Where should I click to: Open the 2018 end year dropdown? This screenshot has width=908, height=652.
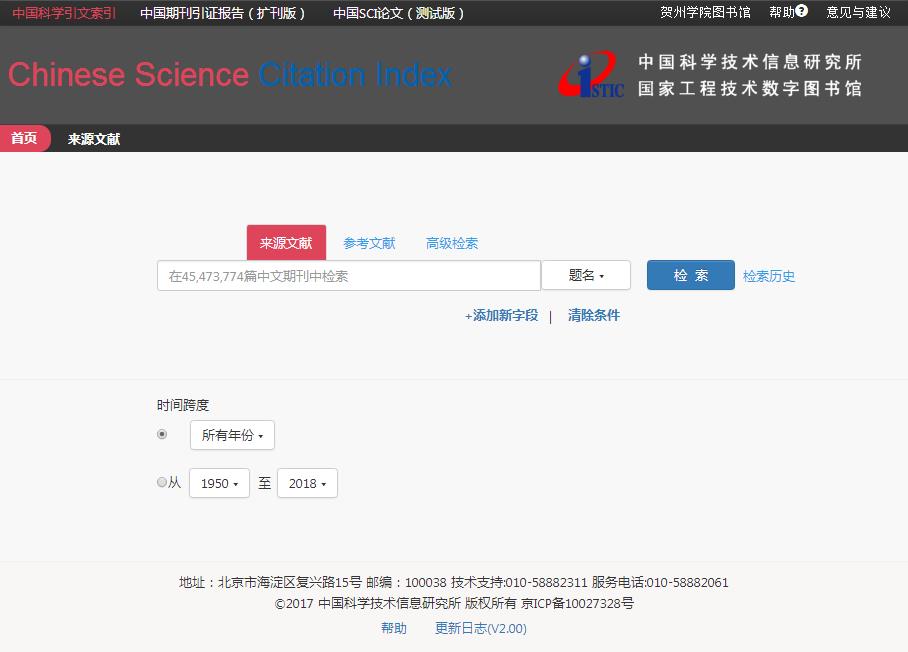point(307,483)
